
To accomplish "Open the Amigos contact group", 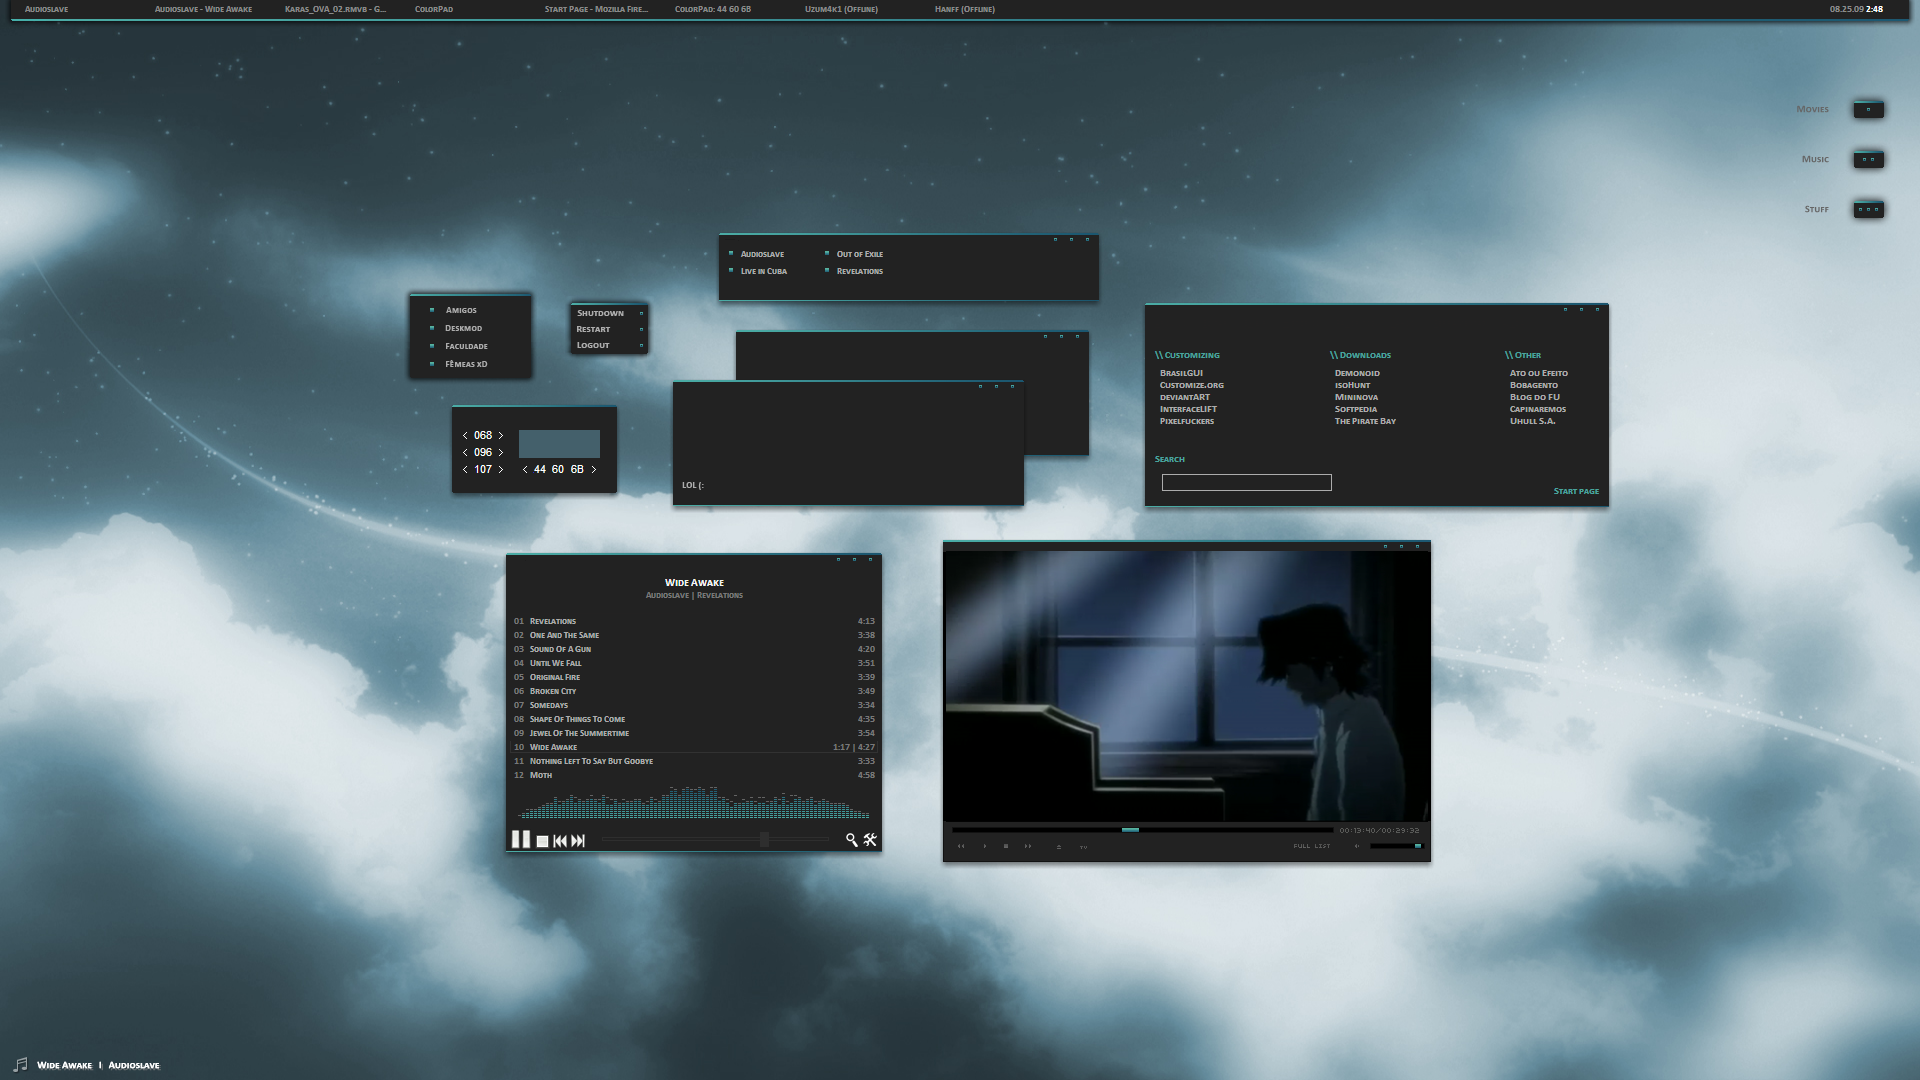I will click(461, 310).
